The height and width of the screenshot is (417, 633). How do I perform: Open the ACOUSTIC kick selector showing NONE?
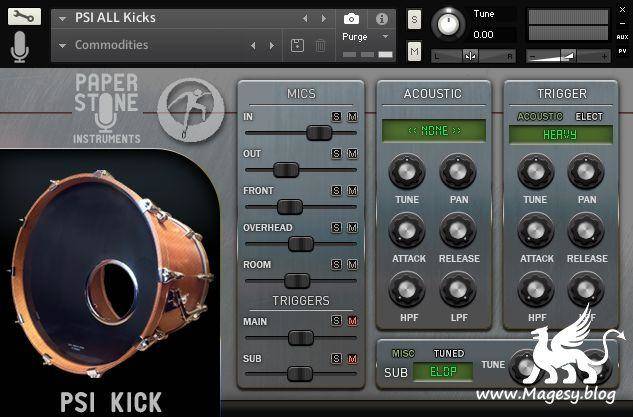(x=434, y=131)
